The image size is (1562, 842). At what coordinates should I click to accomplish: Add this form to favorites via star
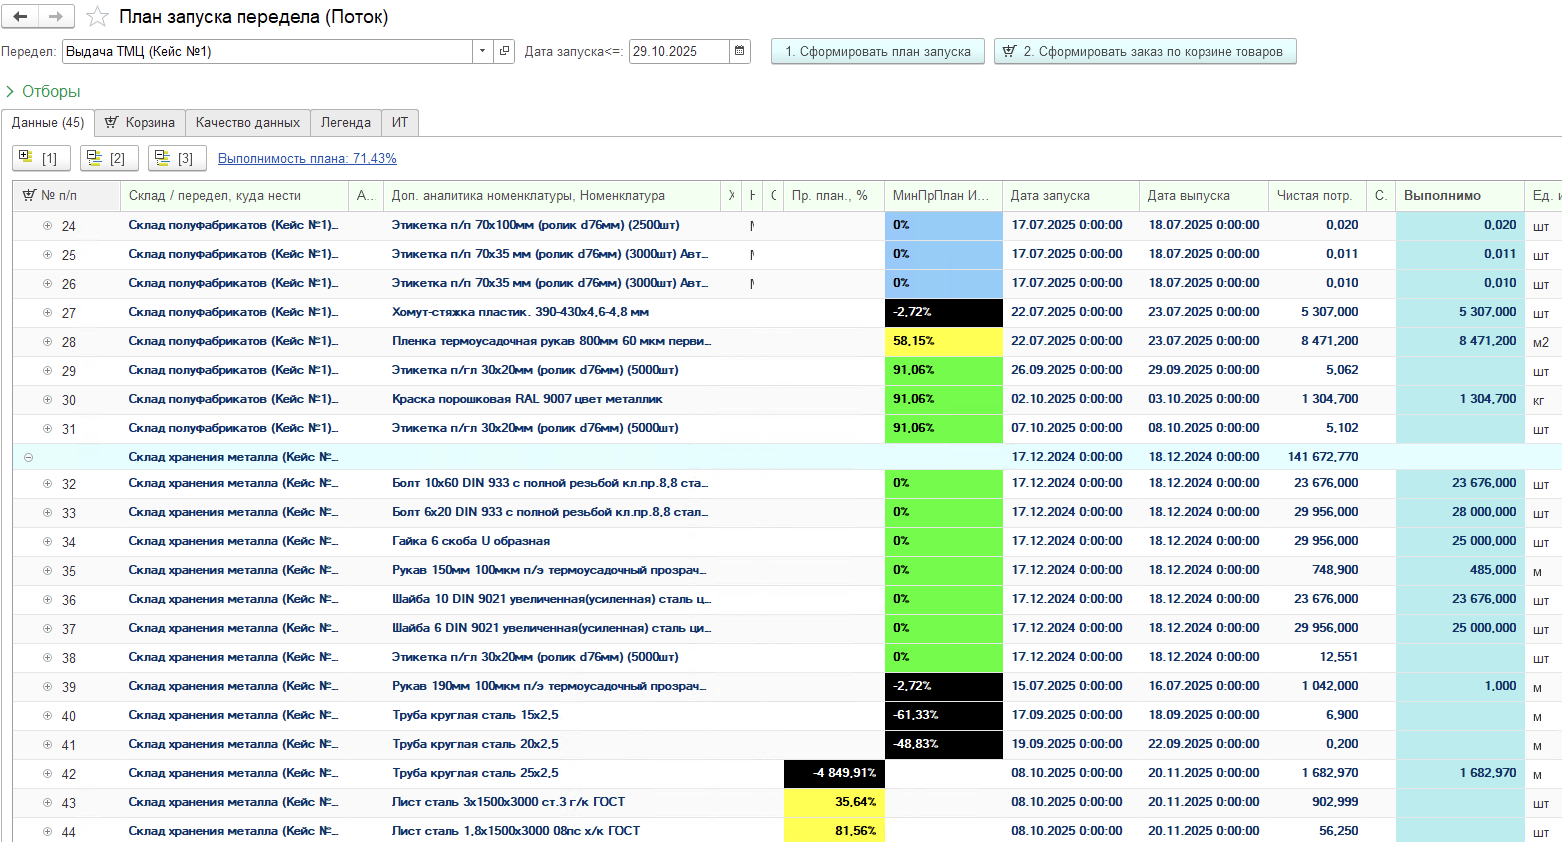coord(97,17)
